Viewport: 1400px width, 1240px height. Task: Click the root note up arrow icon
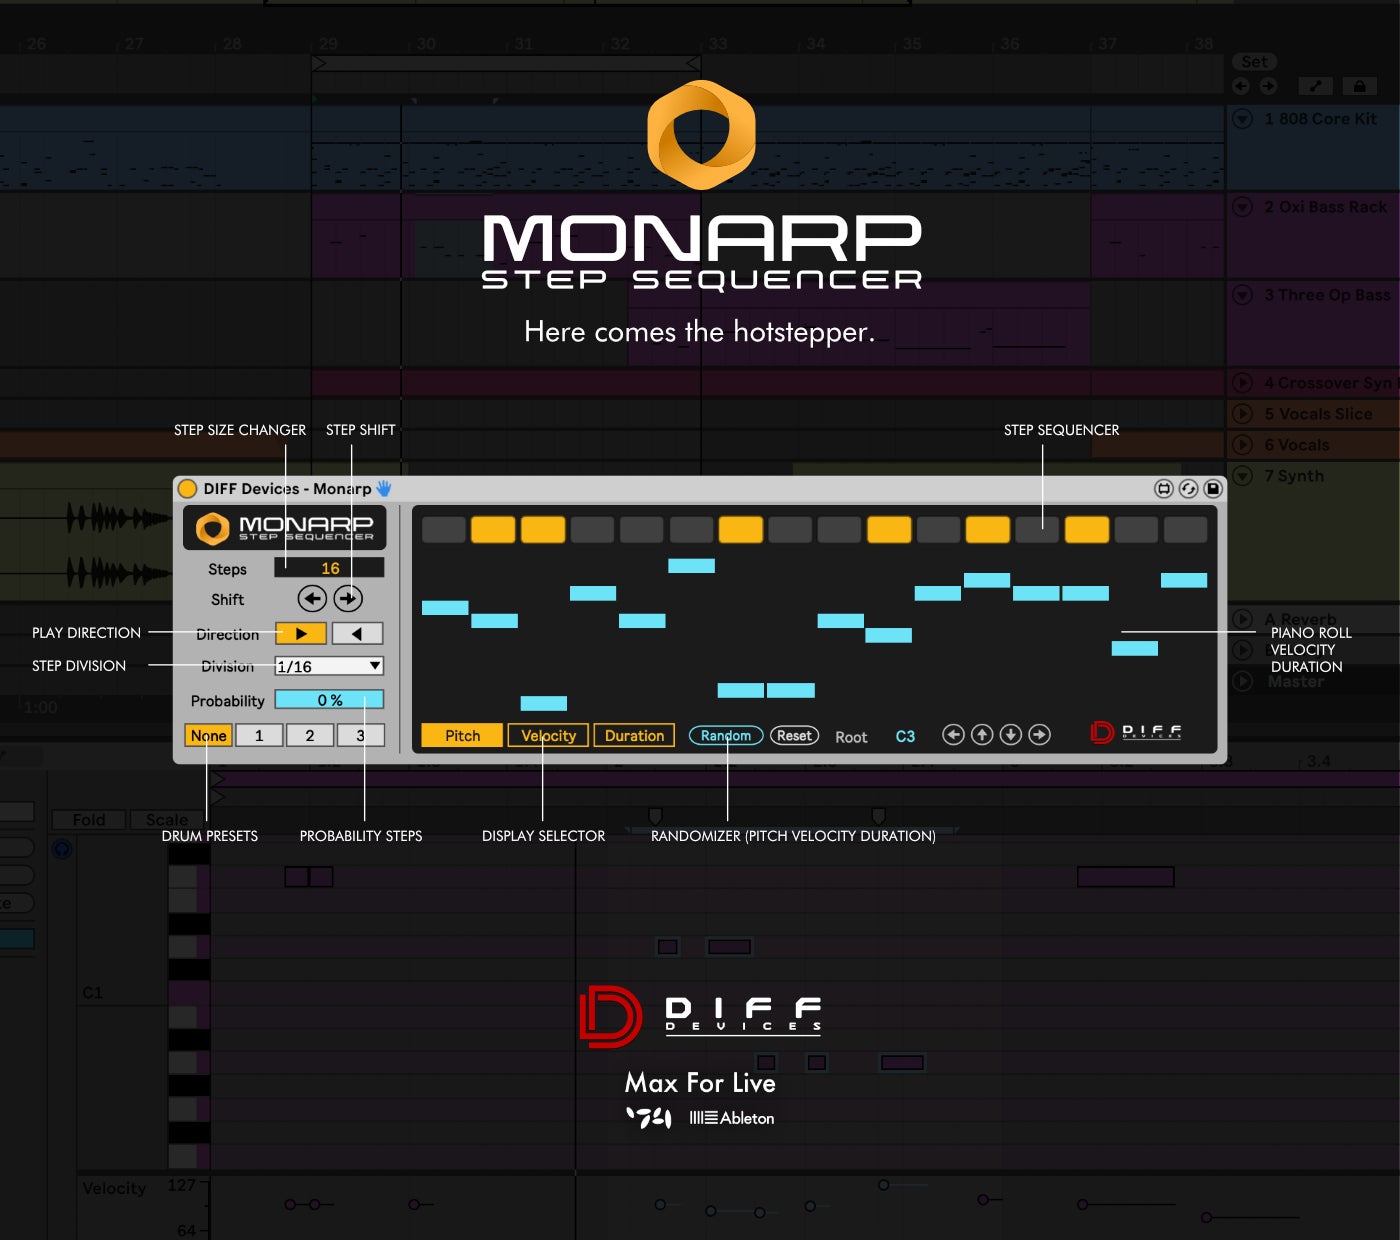point(981,734)
